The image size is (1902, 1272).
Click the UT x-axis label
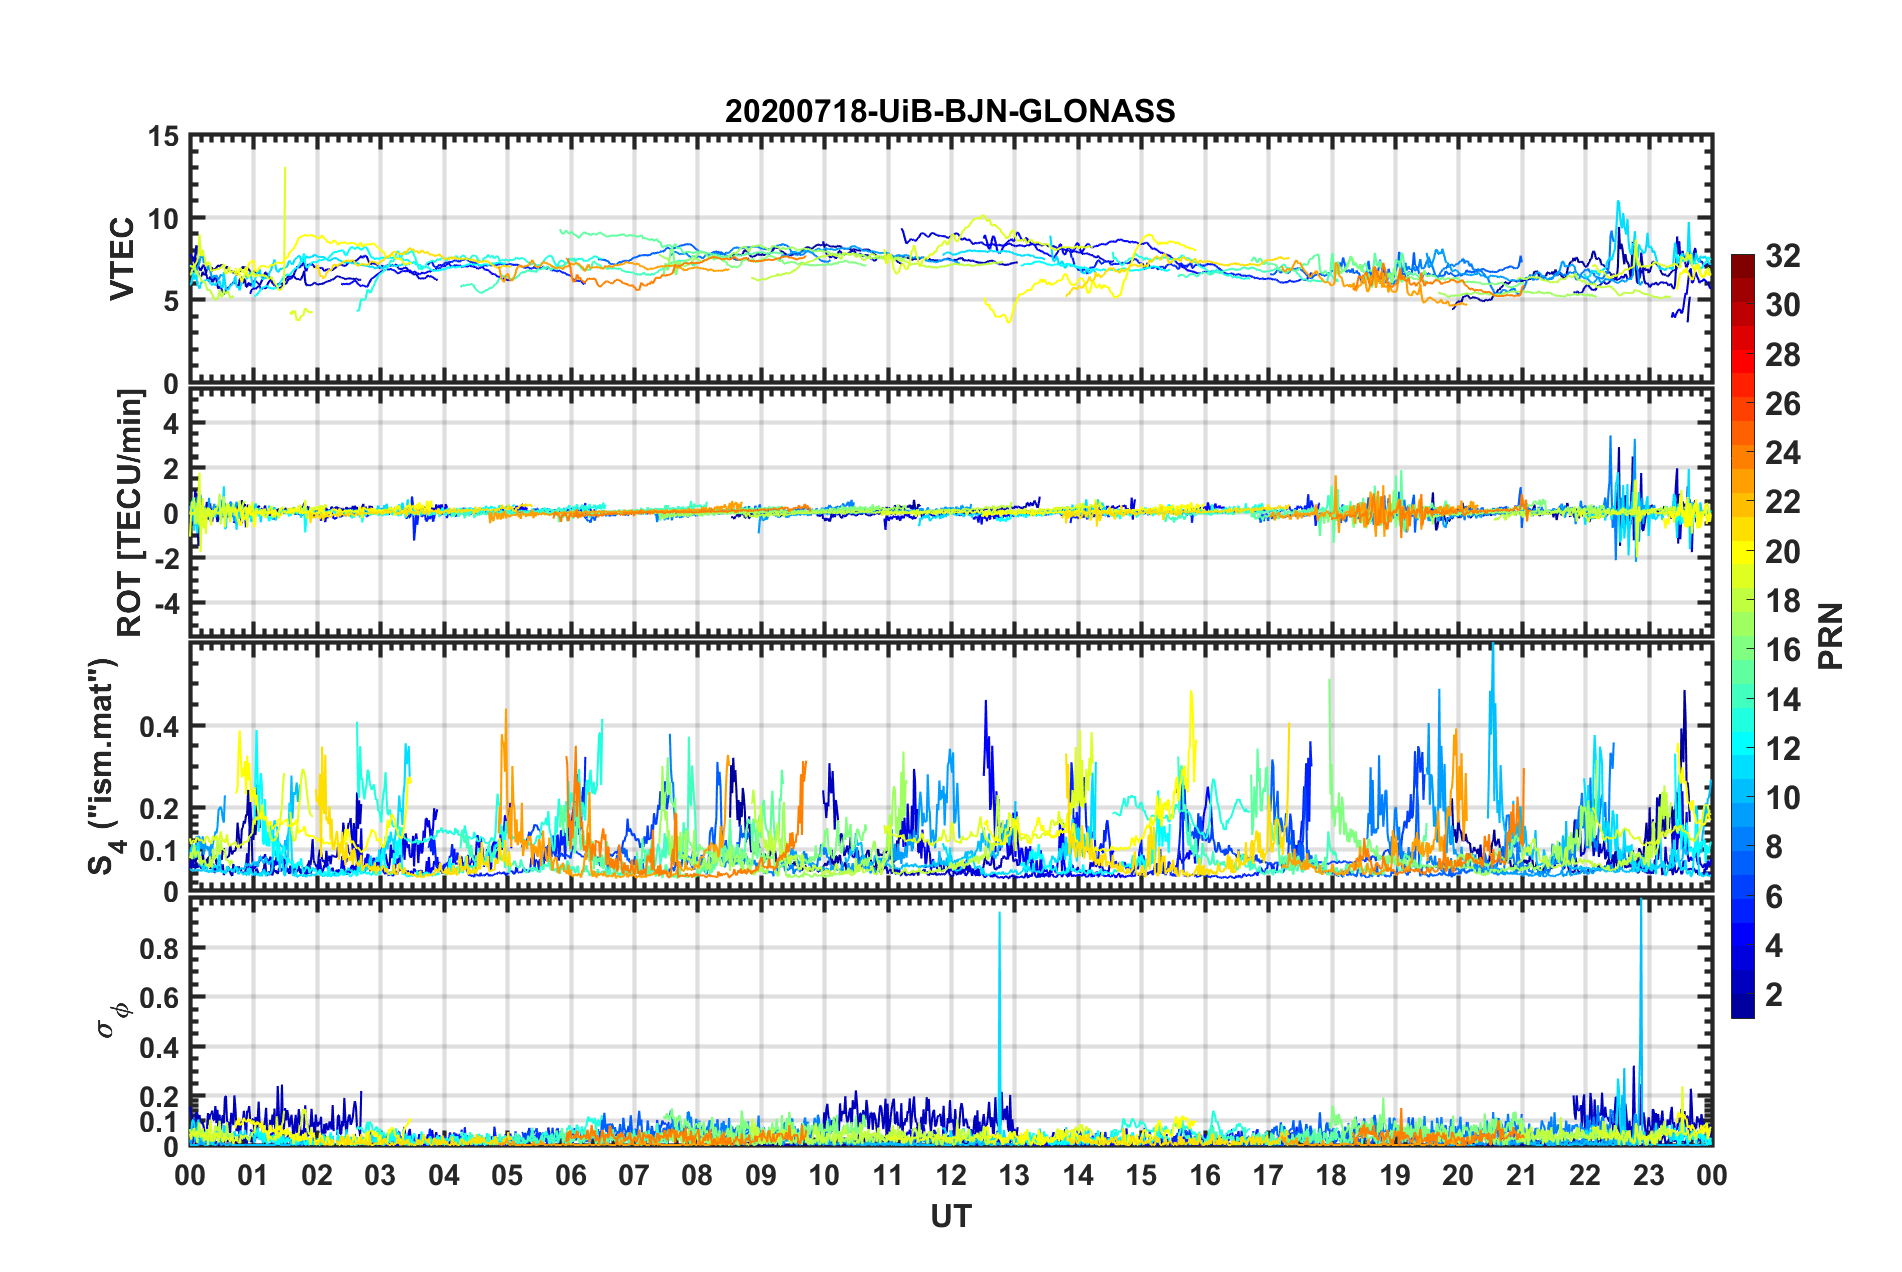[951, 1216]
